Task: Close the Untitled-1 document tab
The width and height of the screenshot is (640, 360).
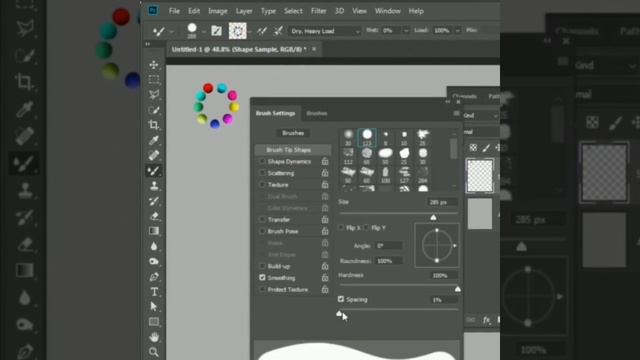Action: click(x=314, y=49)
